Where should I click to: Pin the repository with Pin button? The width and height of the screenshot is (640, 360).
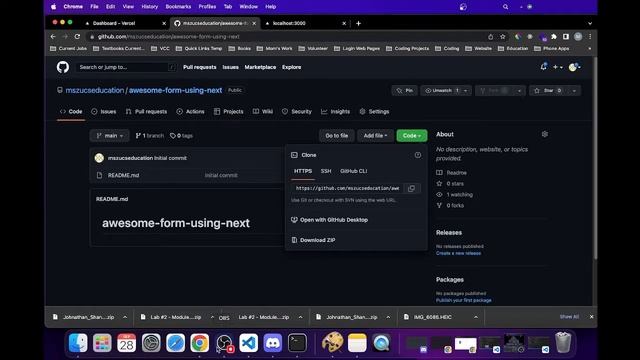pyautogui.click(x=404, y=91)
